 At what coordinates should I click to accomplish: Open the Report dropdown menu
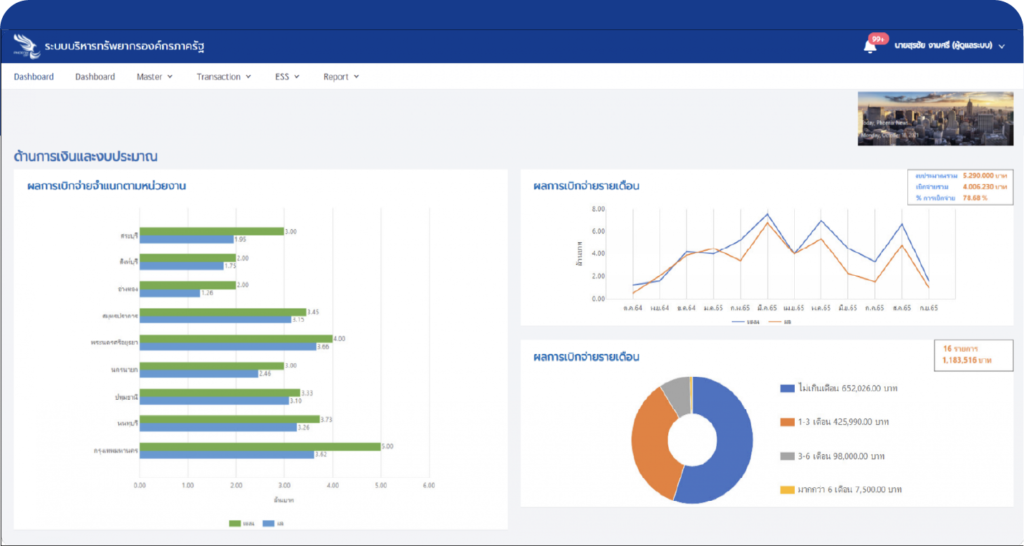tap(340, 77)
